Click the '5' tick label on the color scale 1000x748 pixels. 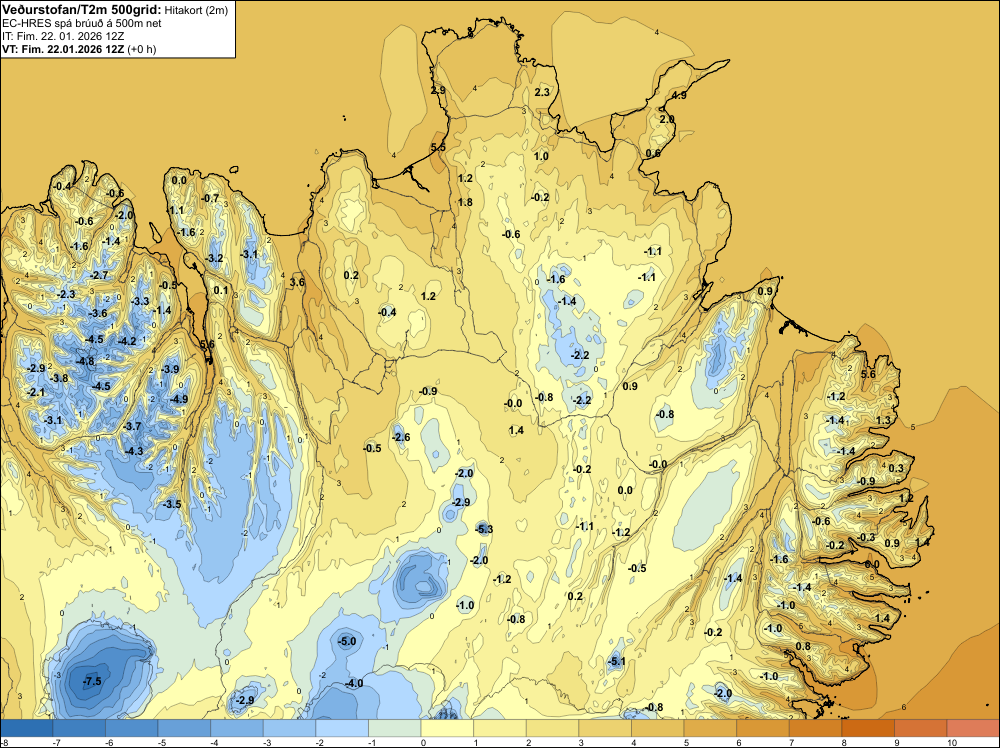point(686,742)
